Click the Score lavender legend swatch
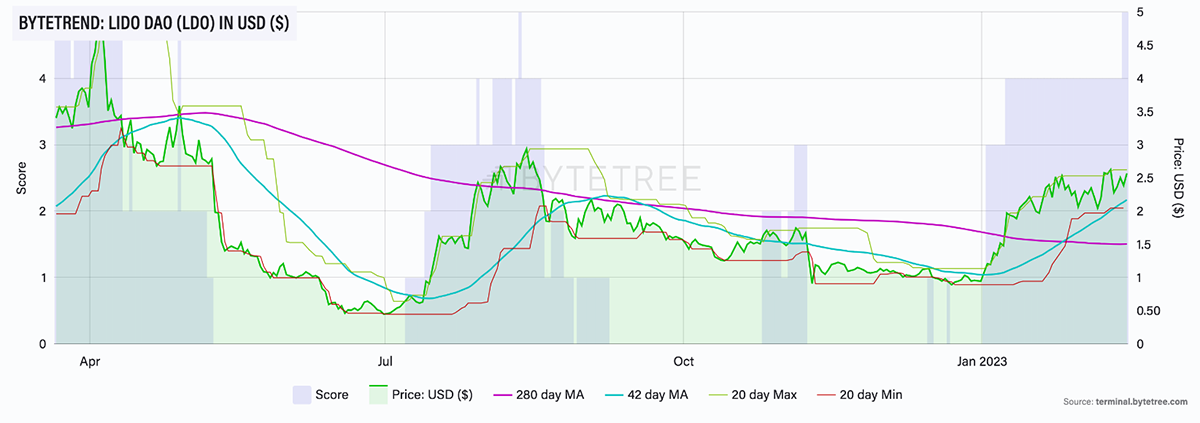This screenshot has height=423, width=1200. [x=301, y=394]
